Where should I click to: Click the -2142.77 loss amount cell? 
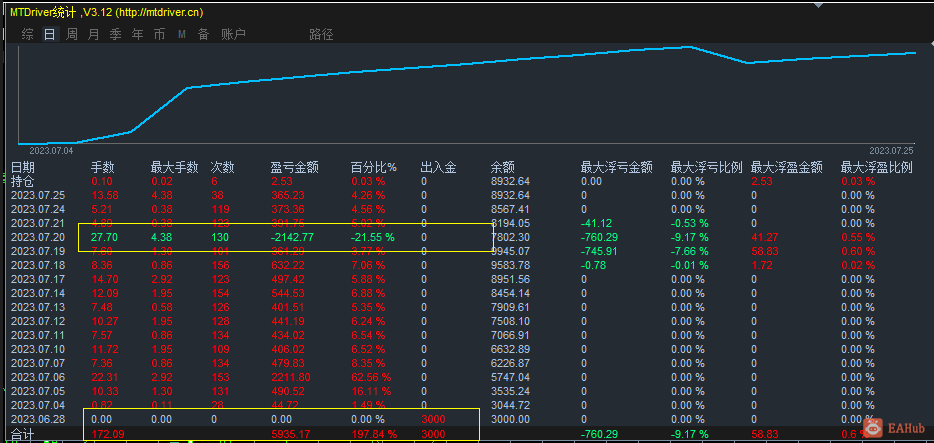pyautogui.click(x=292, y=237)
